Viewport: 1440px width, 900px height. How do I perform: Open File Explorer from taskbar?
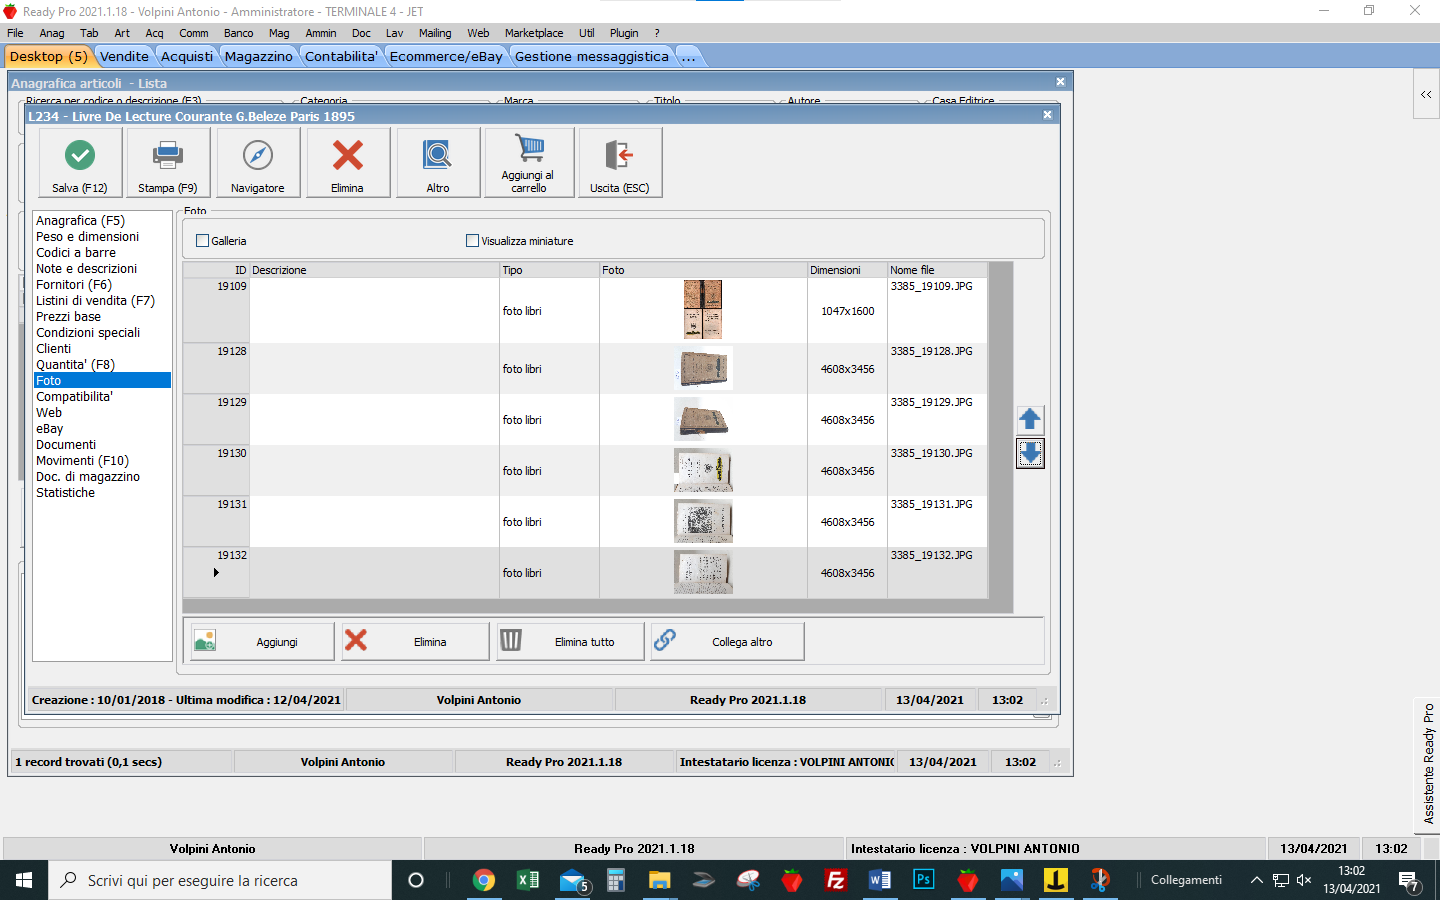tap(660, 880)
